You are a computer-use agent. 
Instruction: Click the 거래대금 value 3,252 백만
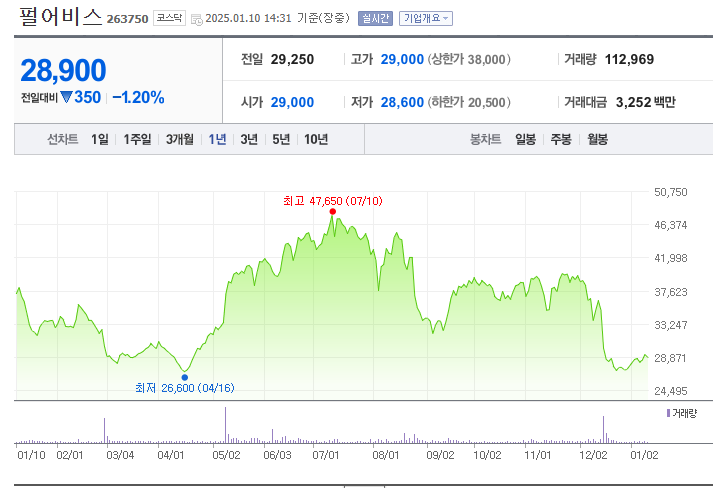(646, 102)
